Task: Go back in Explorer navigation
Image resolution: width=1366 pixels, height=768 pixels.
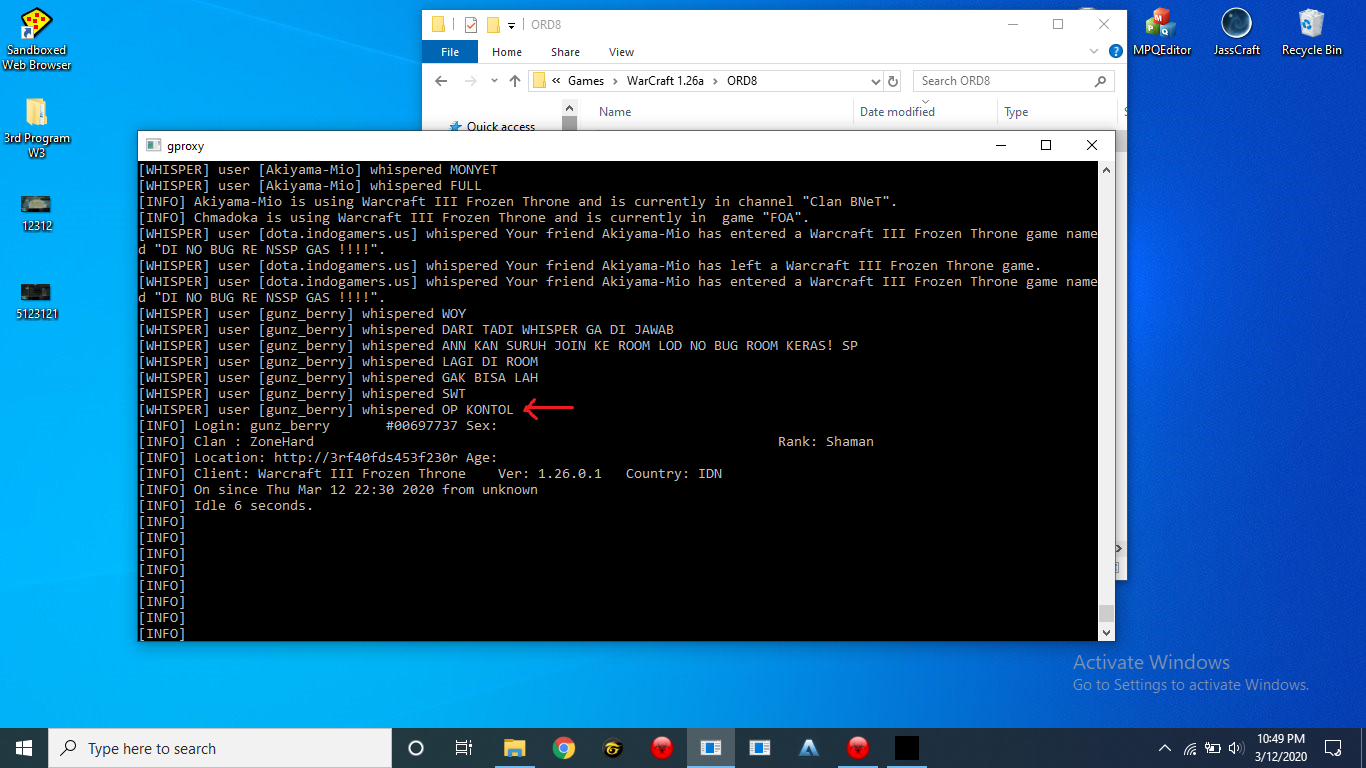Action: pyautogui.click(x=441, y=81)
